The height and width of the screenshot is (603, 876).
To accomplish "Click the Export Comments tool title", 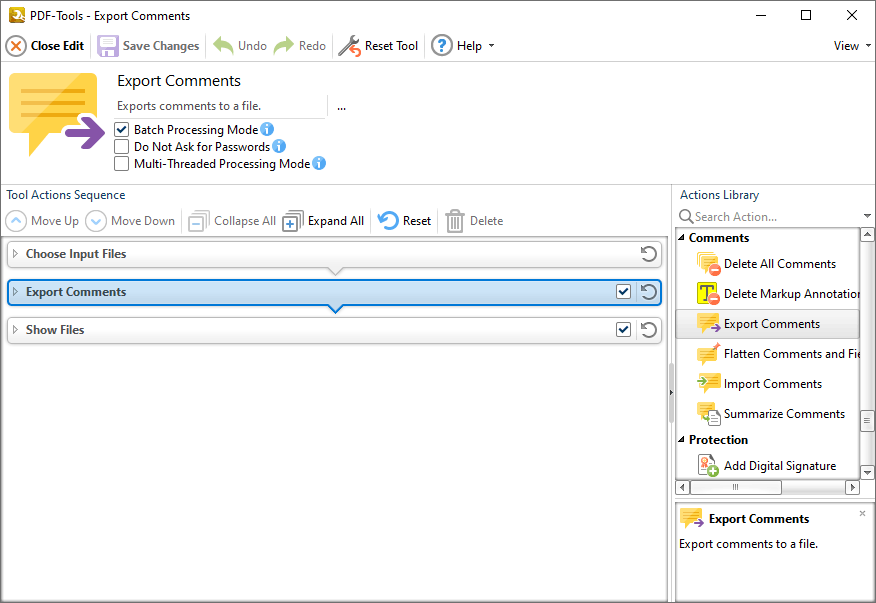I will pyautogui.click(x=179, y=81).
